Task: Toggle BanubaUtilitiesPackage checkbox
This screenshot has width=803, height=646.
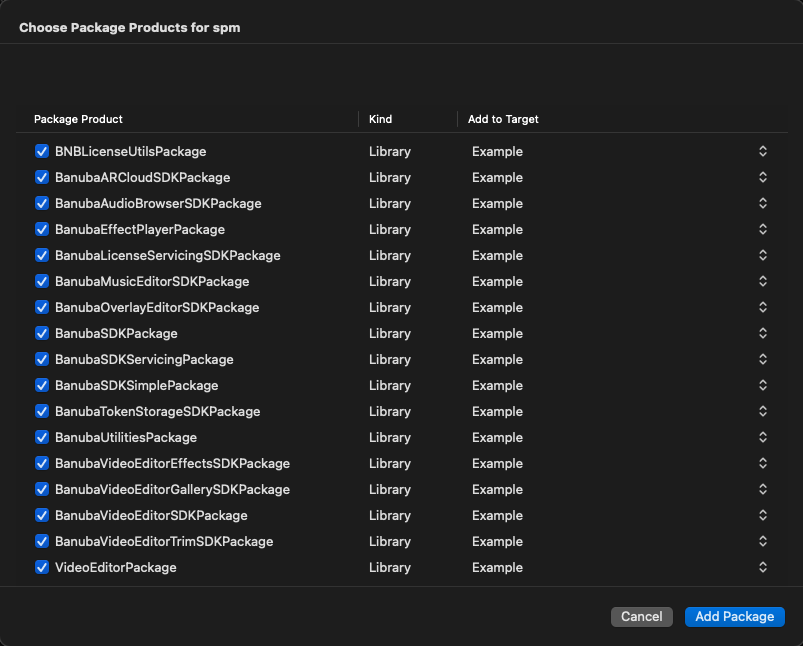Action: pos(42,437)
